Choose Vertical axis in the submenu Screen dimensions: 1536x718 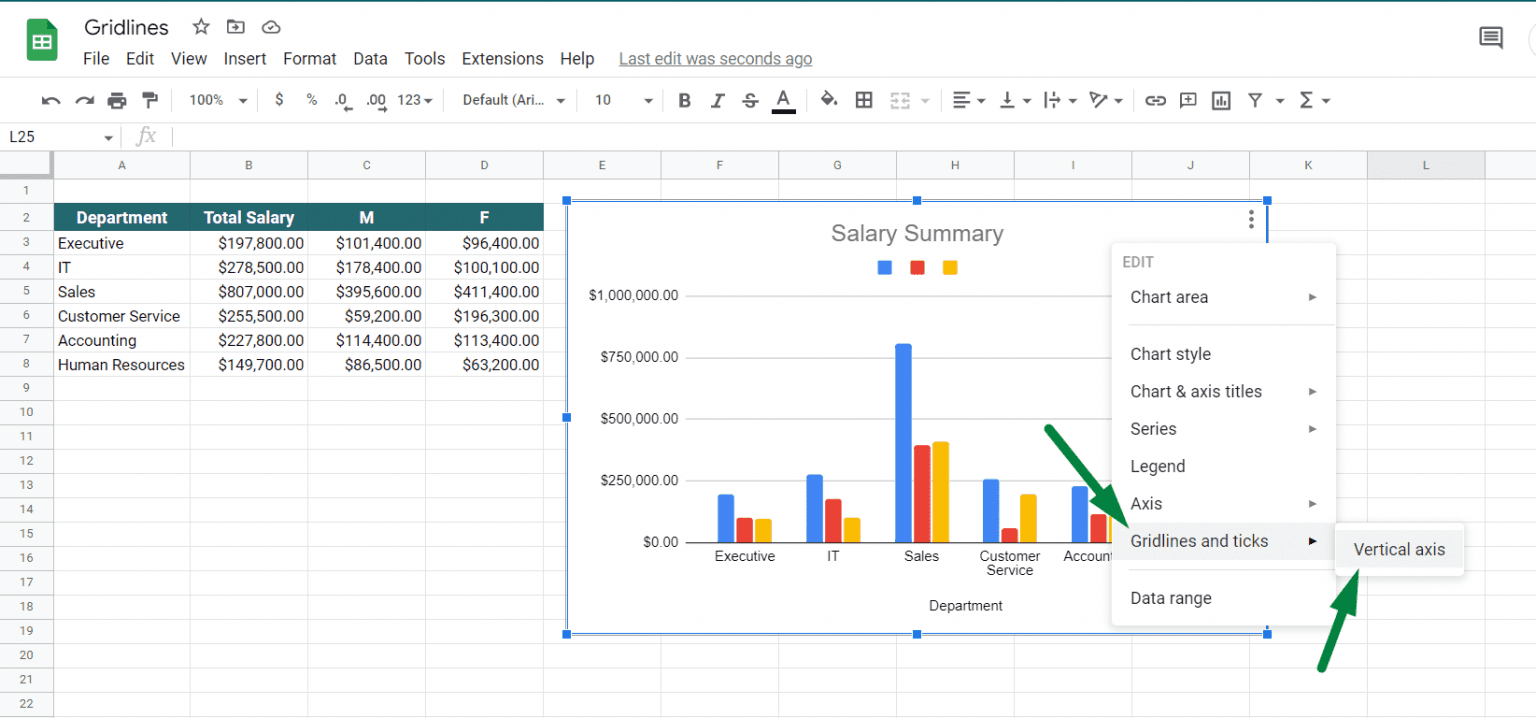(x=1399, y=549)
